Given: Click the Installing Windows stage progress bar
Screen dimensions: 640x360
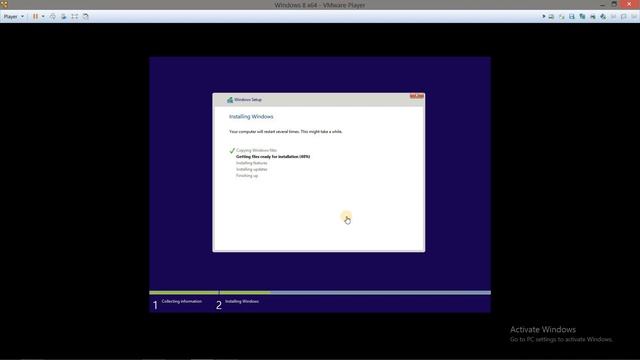Looking at the screenshot, I should pyautogui.click(x=355, y=293).
